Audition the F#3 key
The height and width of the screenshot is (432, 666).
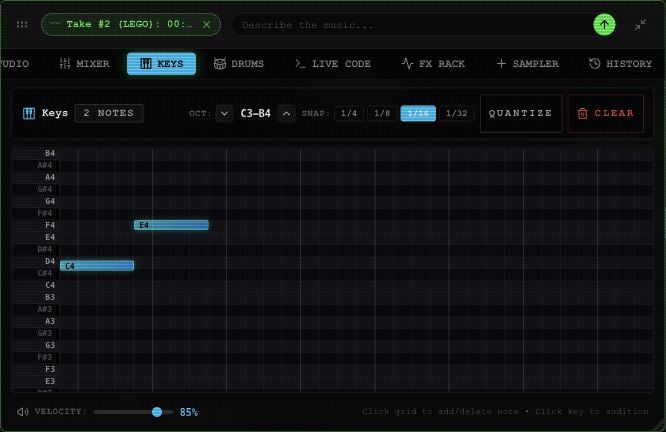point(36,357)
